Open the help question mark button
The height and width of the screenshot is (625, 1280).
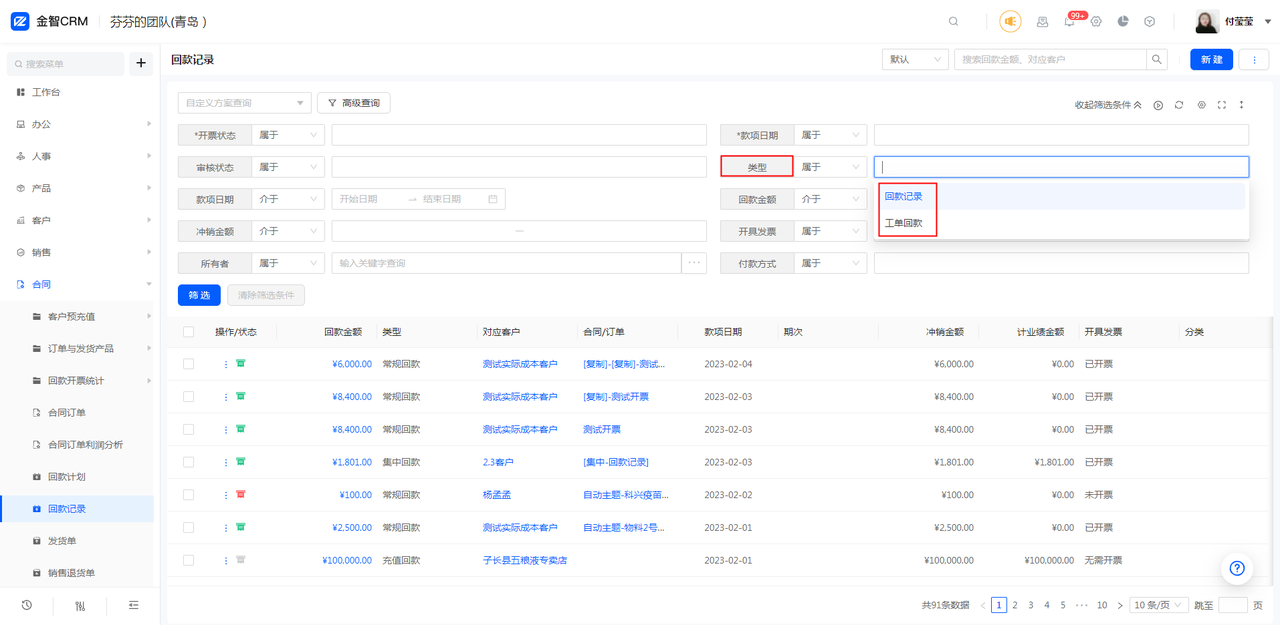[x=1237, y=568]
